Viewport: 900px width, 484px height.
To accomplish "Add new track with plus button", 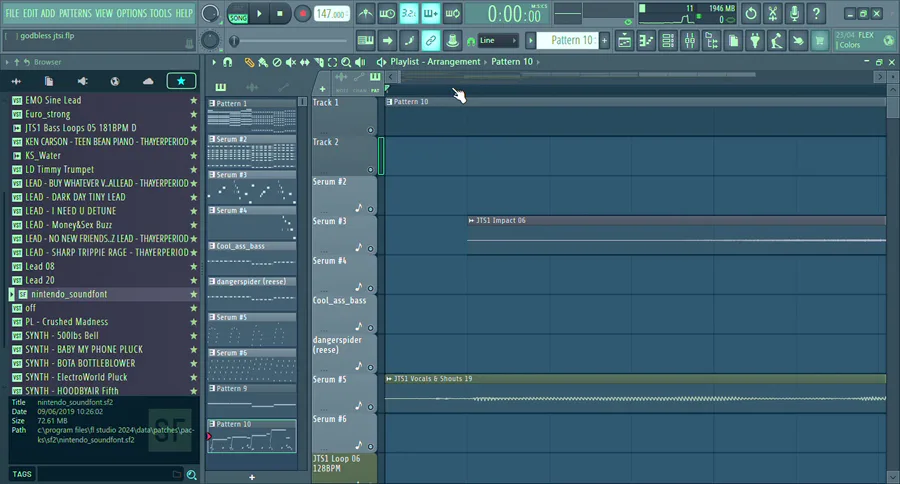I will point(323,89).
